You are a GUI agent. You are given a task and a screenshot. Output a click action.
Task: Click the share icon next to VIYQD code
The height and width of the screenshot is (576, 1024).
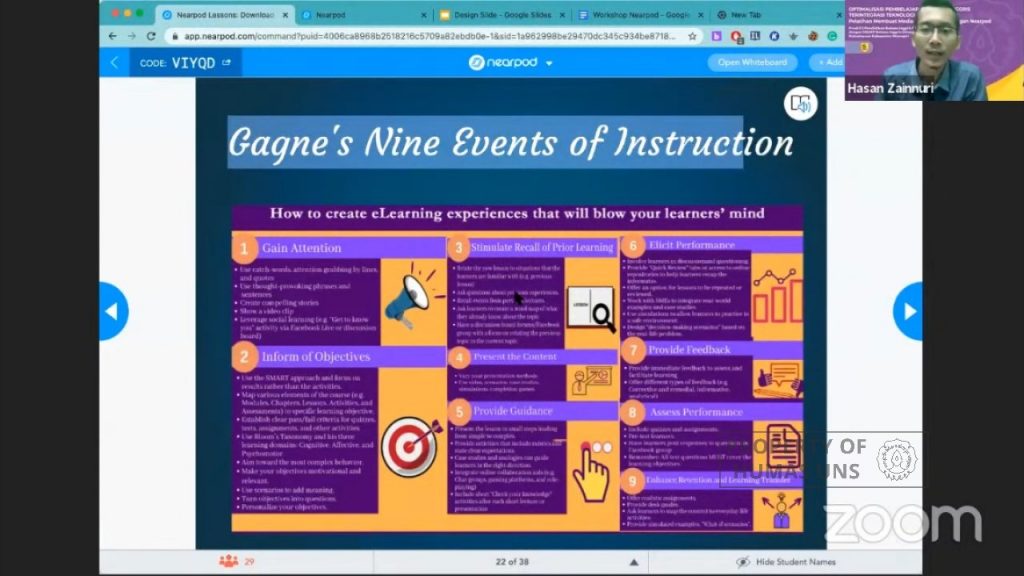pyautogui.click(x=227, y=63)
